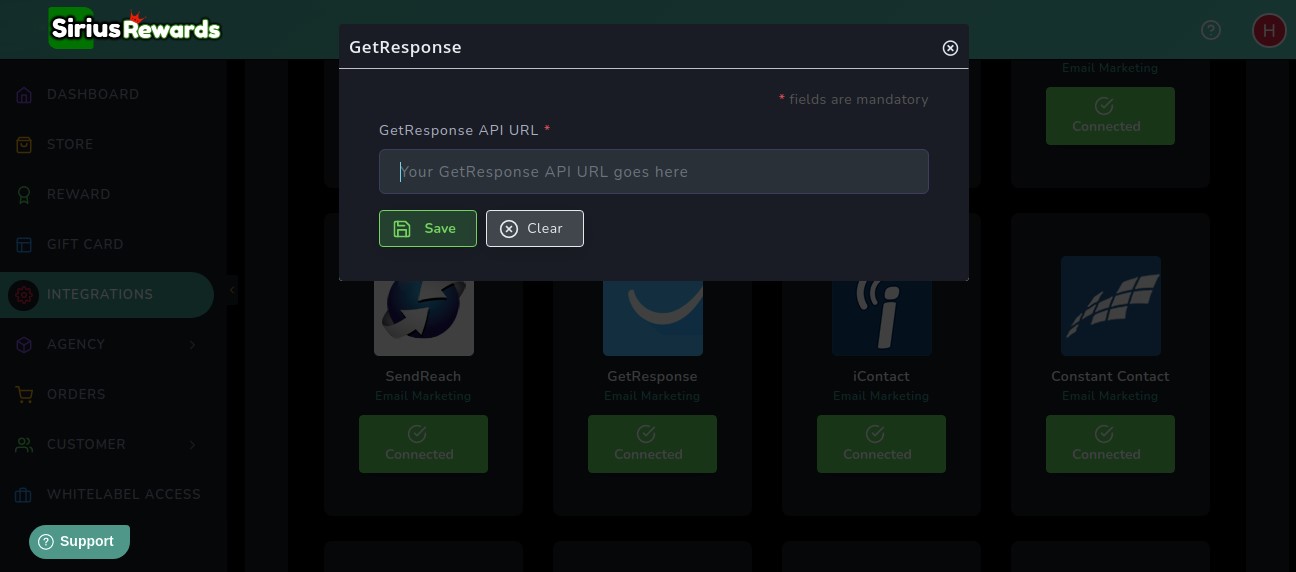Select Integrations in sidebar
This screenshot has height=572, width=1296.
pos(106,295)
